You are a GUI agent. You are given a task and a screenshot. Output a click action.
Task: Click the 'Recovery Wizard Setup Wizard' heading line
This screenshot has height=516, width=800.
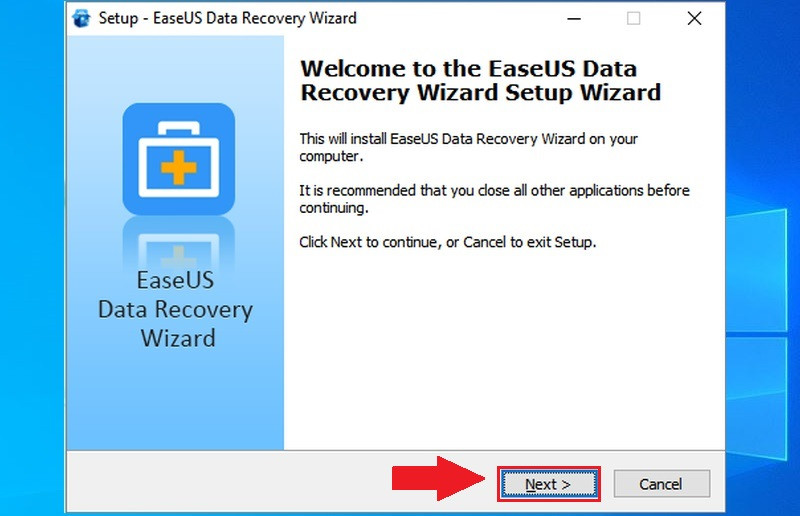pos(481,93)
